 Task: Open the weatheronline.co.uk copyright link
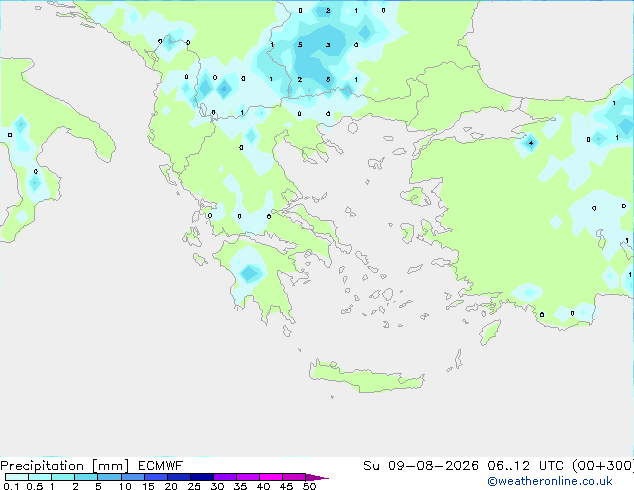[549, 481]
